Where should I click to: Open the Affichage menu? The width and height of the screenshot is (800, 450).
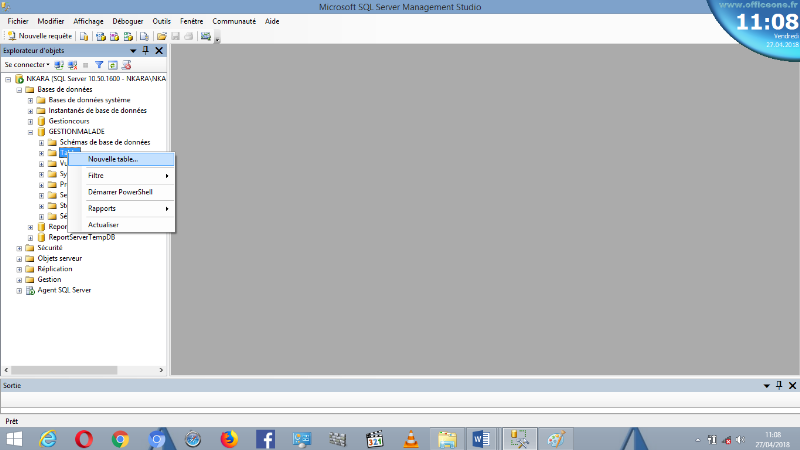[88, 21]
